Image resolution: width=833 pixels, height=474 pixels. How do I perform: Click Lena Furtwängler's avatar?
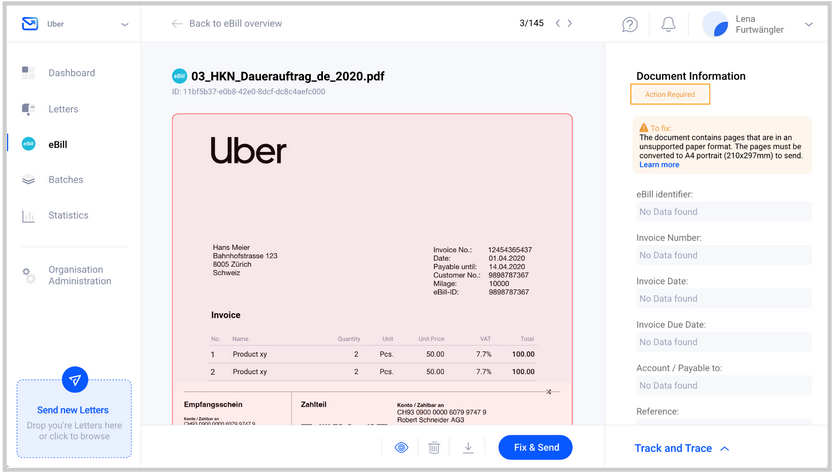[715, 24]
